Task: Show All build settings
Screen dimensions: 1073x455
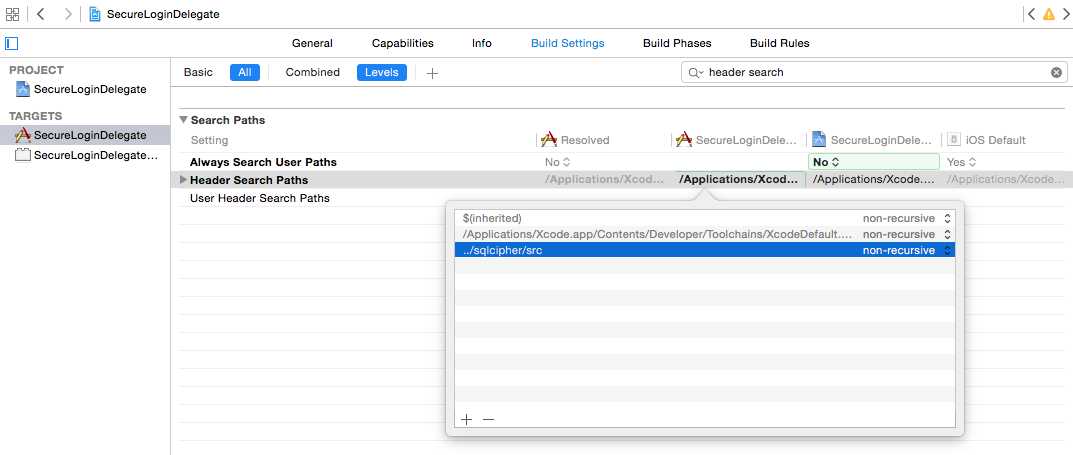Action: pos(245,73)
